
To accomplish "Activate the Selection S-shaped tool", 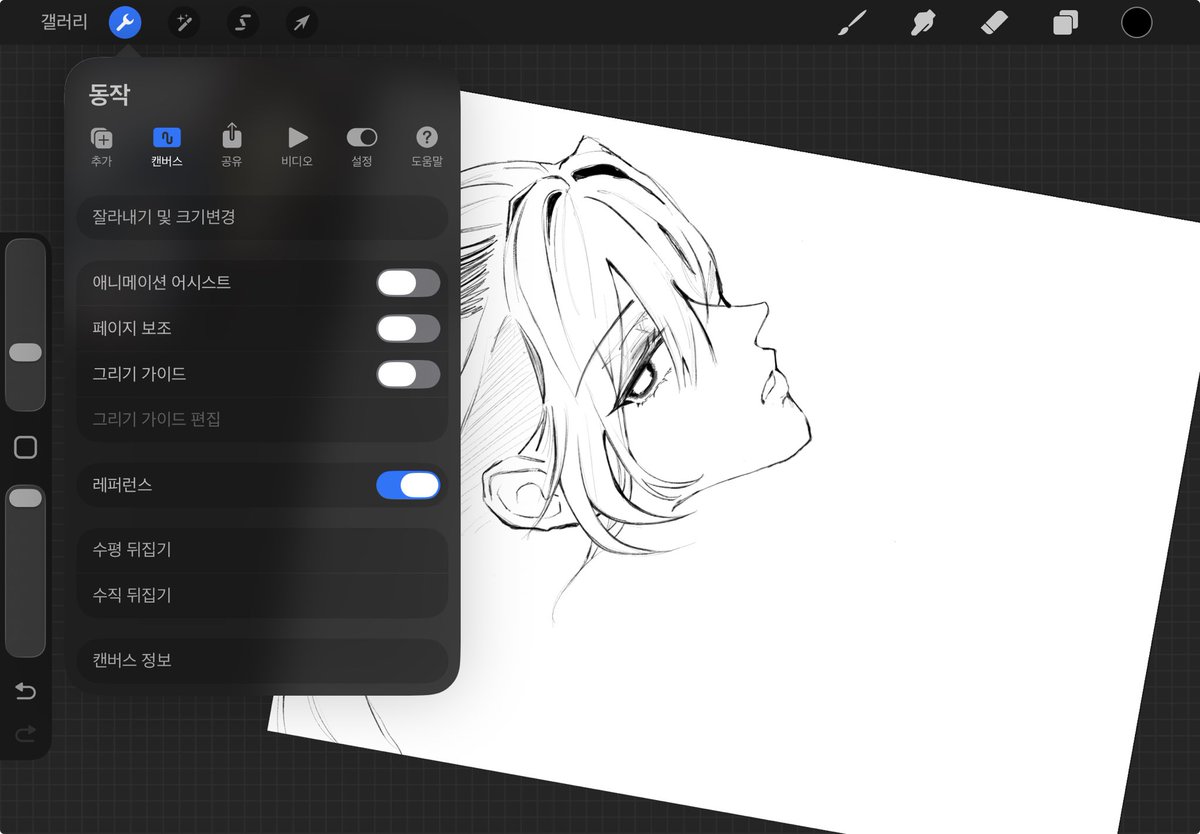I will pyautogui.click(x=243, y=22).
